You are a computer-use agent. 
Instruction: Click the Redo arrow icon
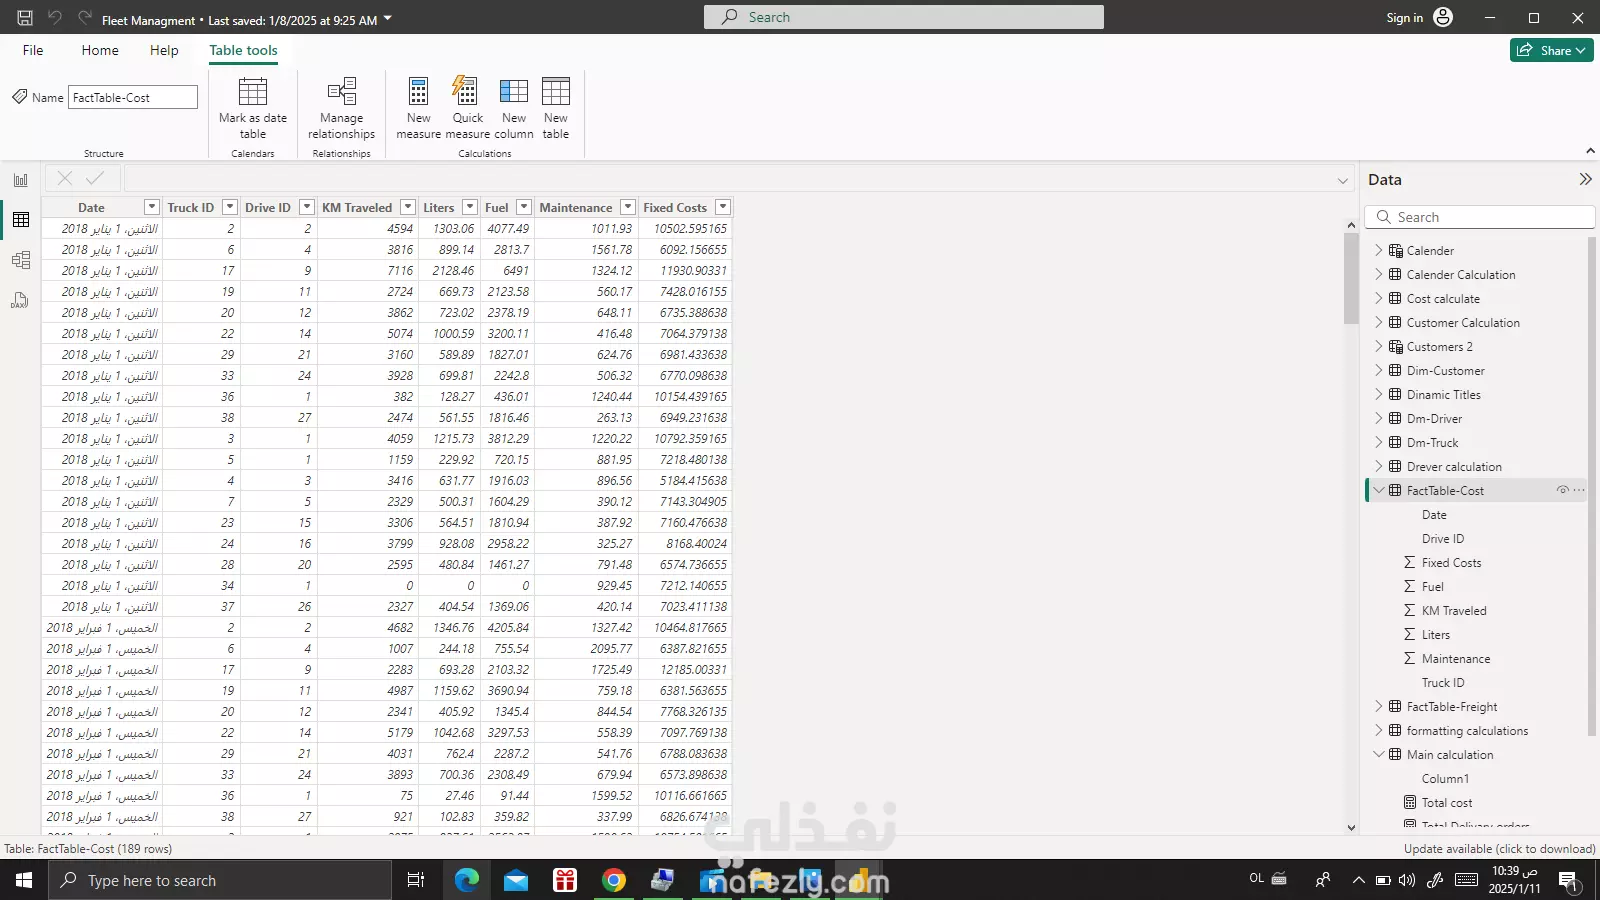[x=85, y=18]
